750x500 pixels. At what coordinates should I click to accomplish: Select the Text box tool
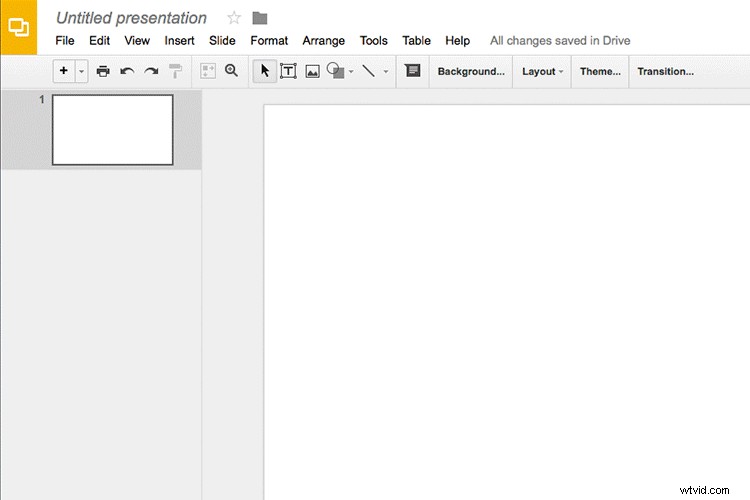(288, 72)
